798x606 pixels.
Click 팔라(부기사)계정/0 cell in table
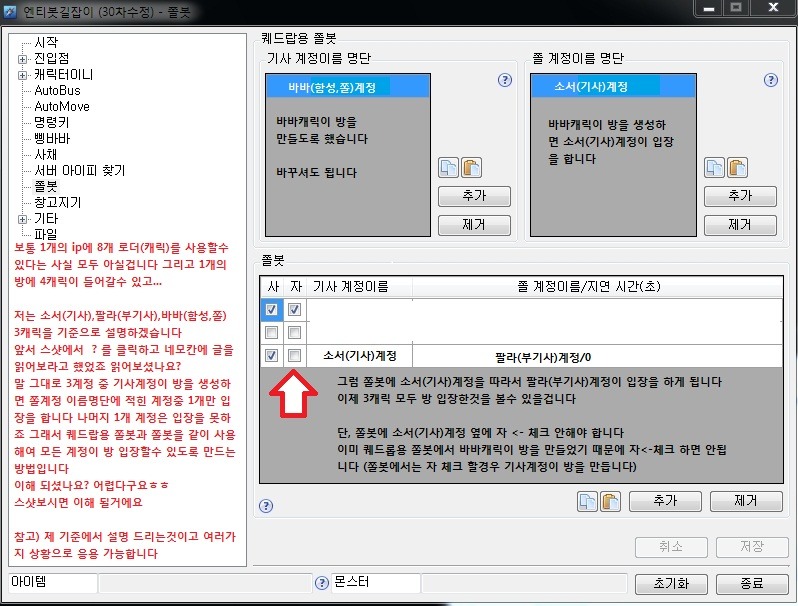coord(597,356)
